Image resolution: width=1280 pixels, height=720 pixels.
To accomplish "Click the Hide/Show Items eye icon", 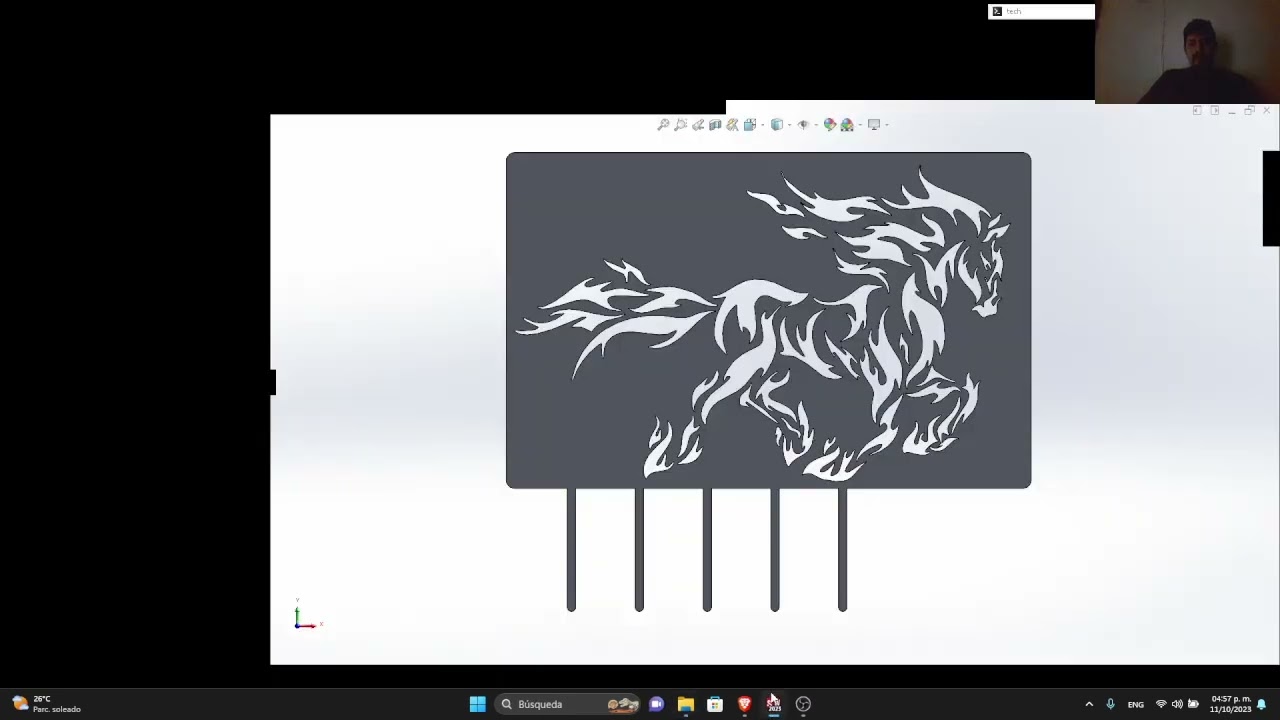I will (x=803, y=125).
